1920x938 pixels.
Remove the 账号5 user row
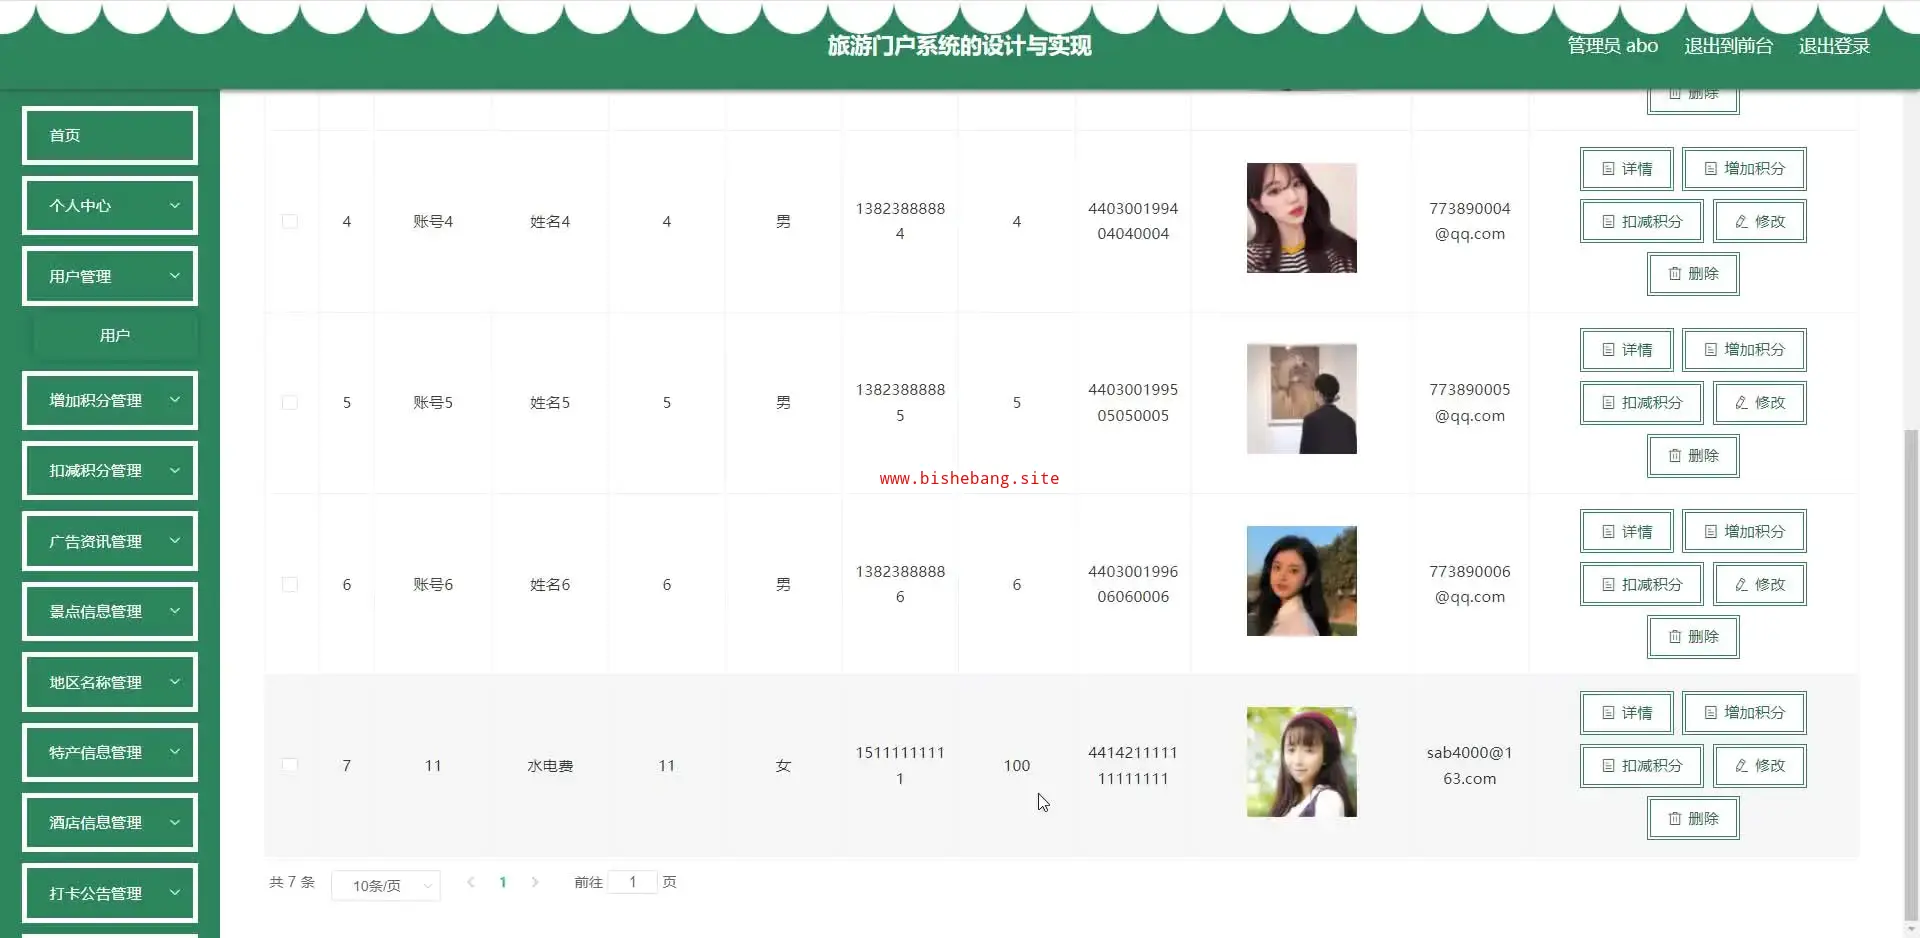point(1693,456)
